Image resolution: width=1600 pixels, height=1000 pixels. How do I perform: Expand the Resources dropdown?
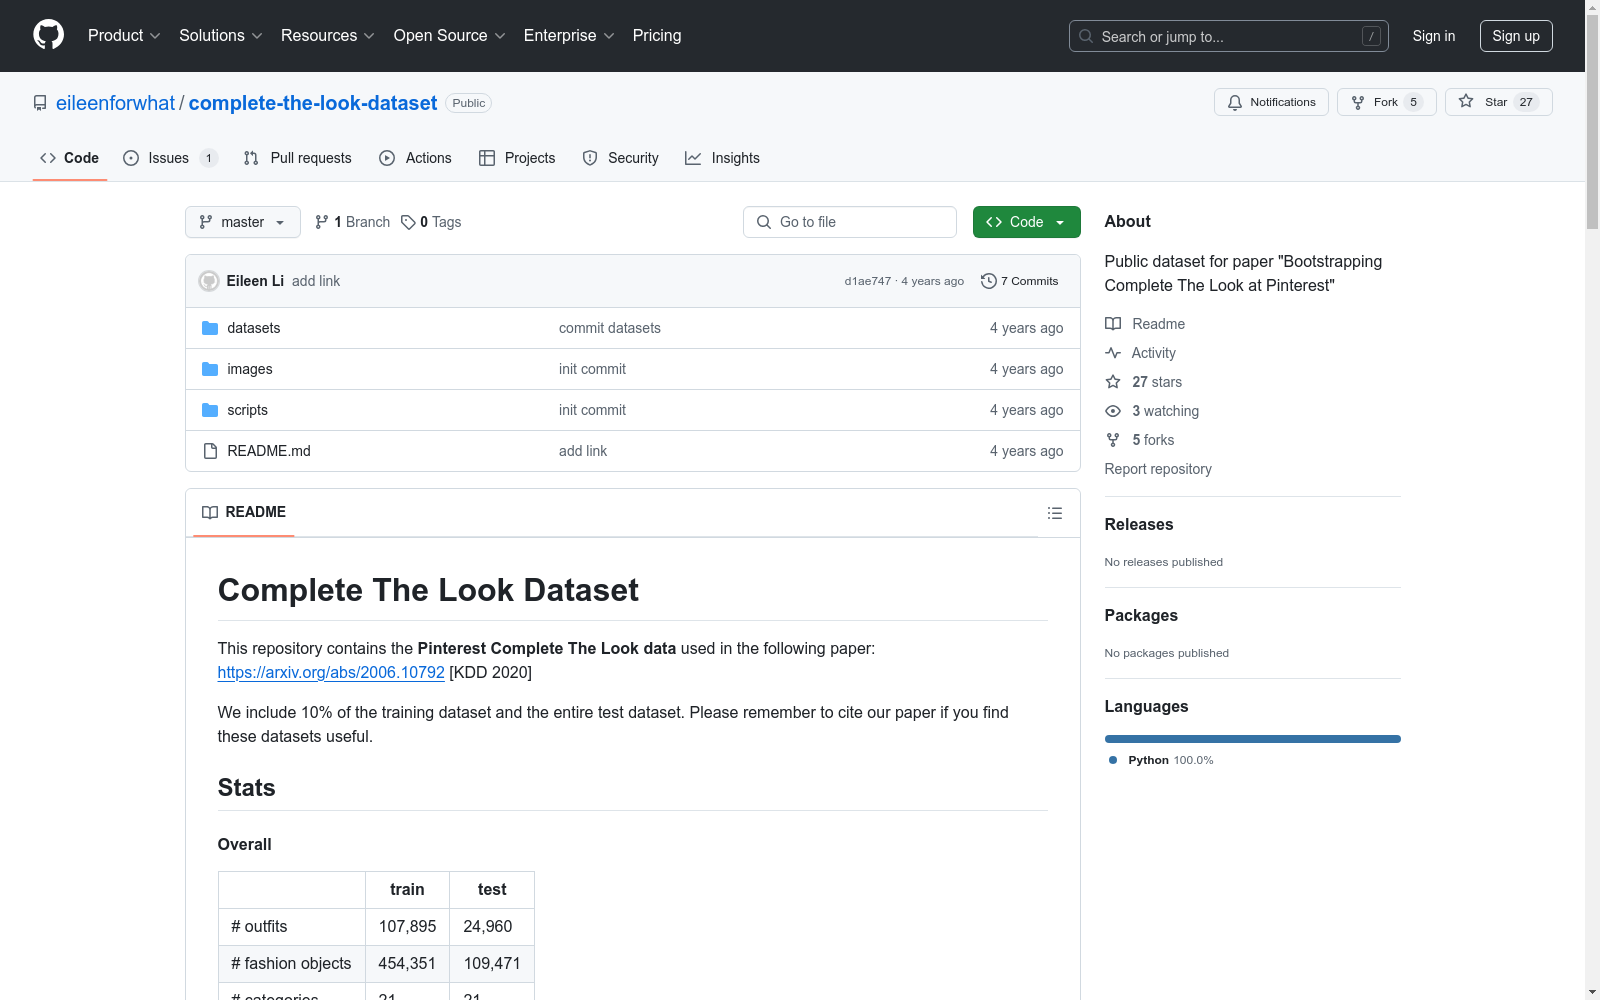pos(328,36)
